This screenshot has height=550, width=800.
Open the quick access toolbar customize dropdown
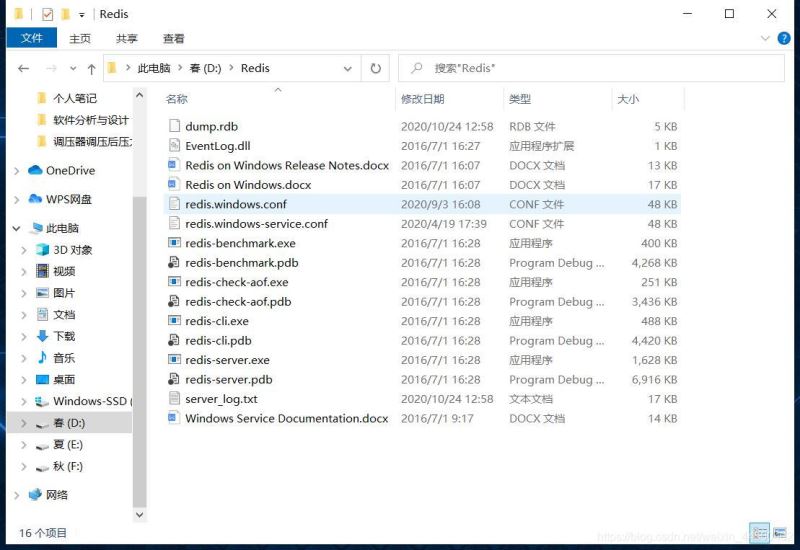pos(82,15)
